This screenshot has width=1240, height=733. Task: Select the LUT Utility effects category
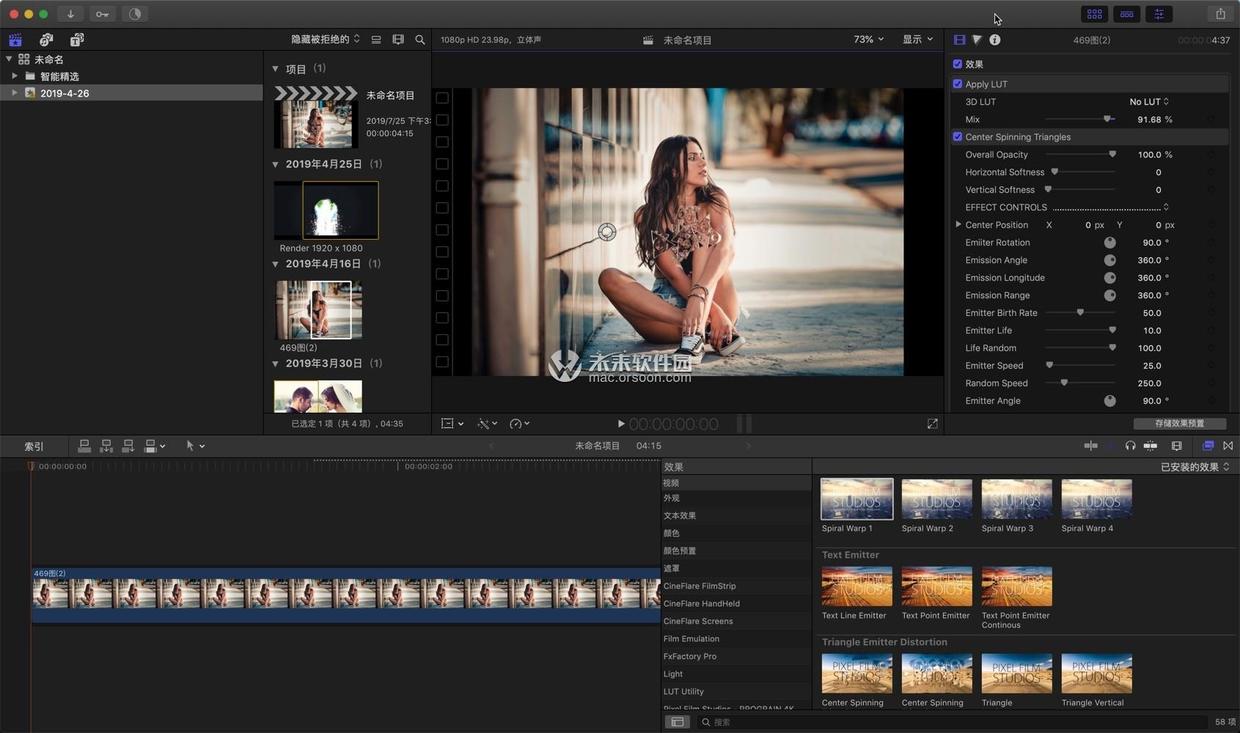pos(684,691)
